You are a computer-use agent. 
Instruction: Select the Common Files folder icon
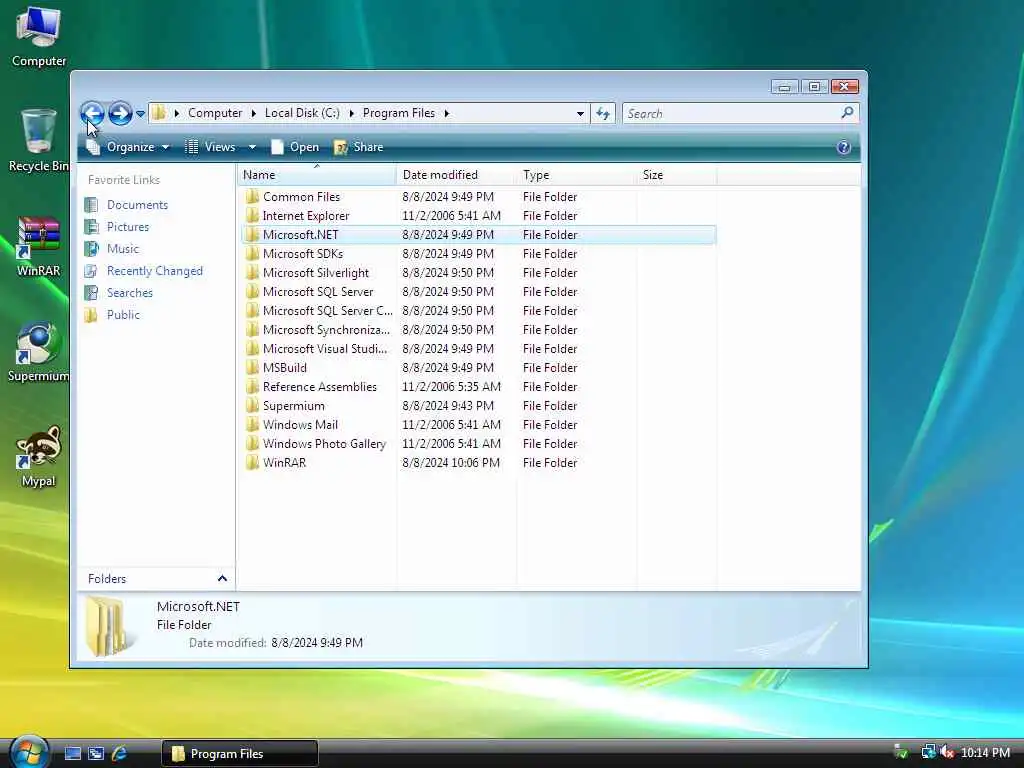pos(253,197)
